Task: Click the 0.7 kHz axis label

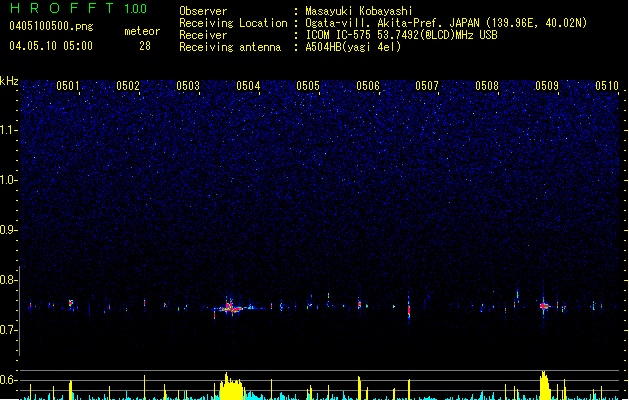Action: click(8, 330)
